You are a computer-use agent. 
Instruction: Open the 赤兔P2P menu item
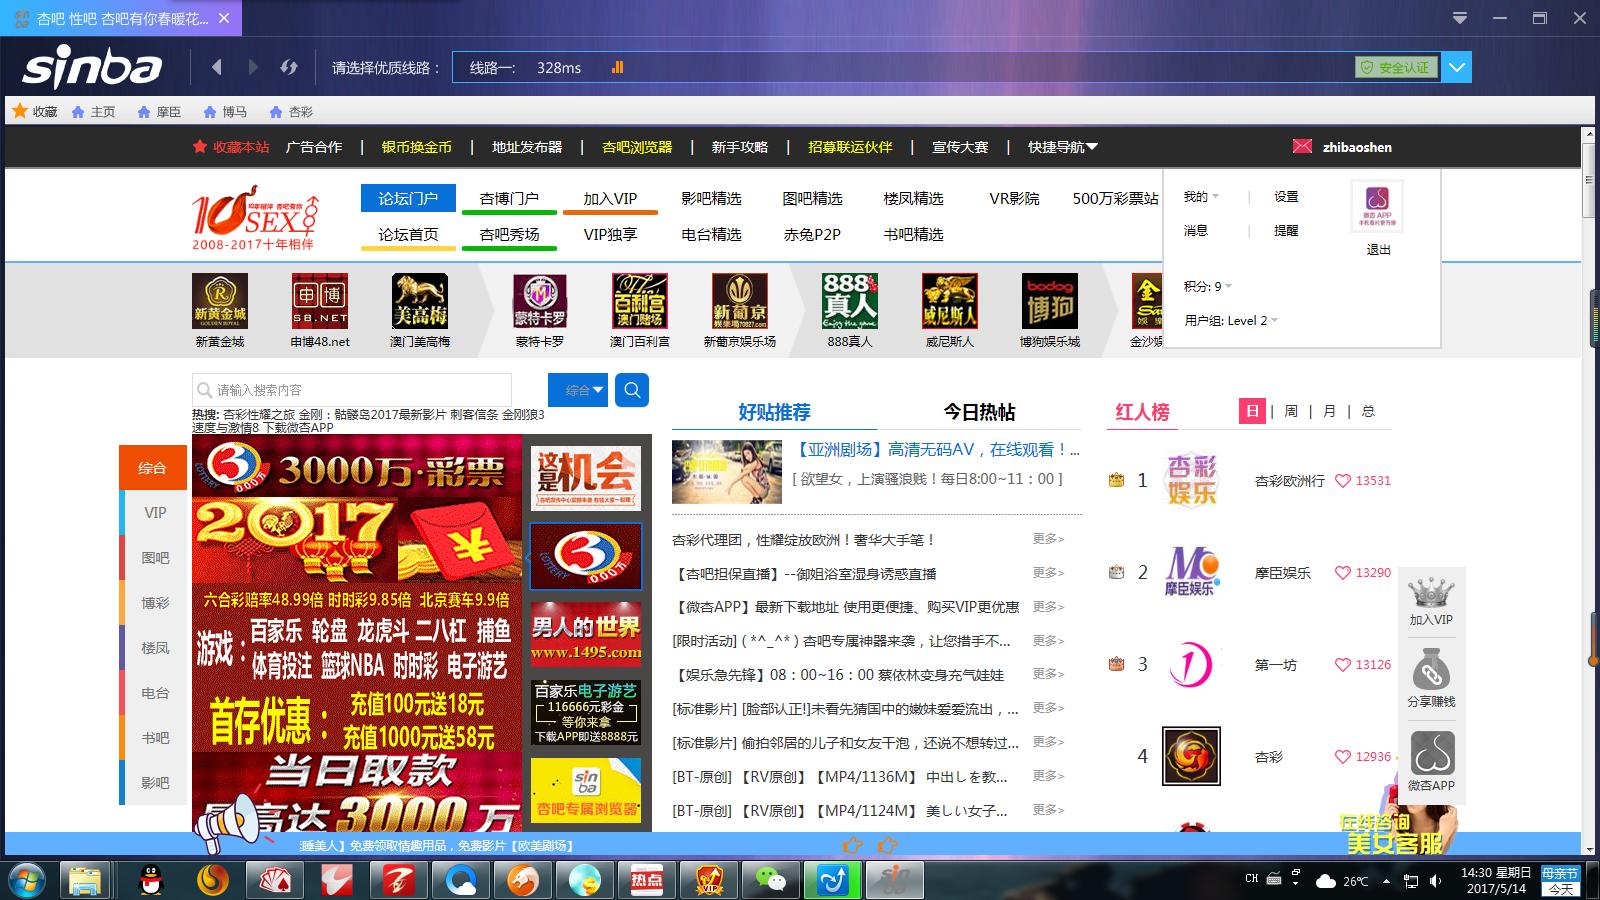tap(812, 234)
